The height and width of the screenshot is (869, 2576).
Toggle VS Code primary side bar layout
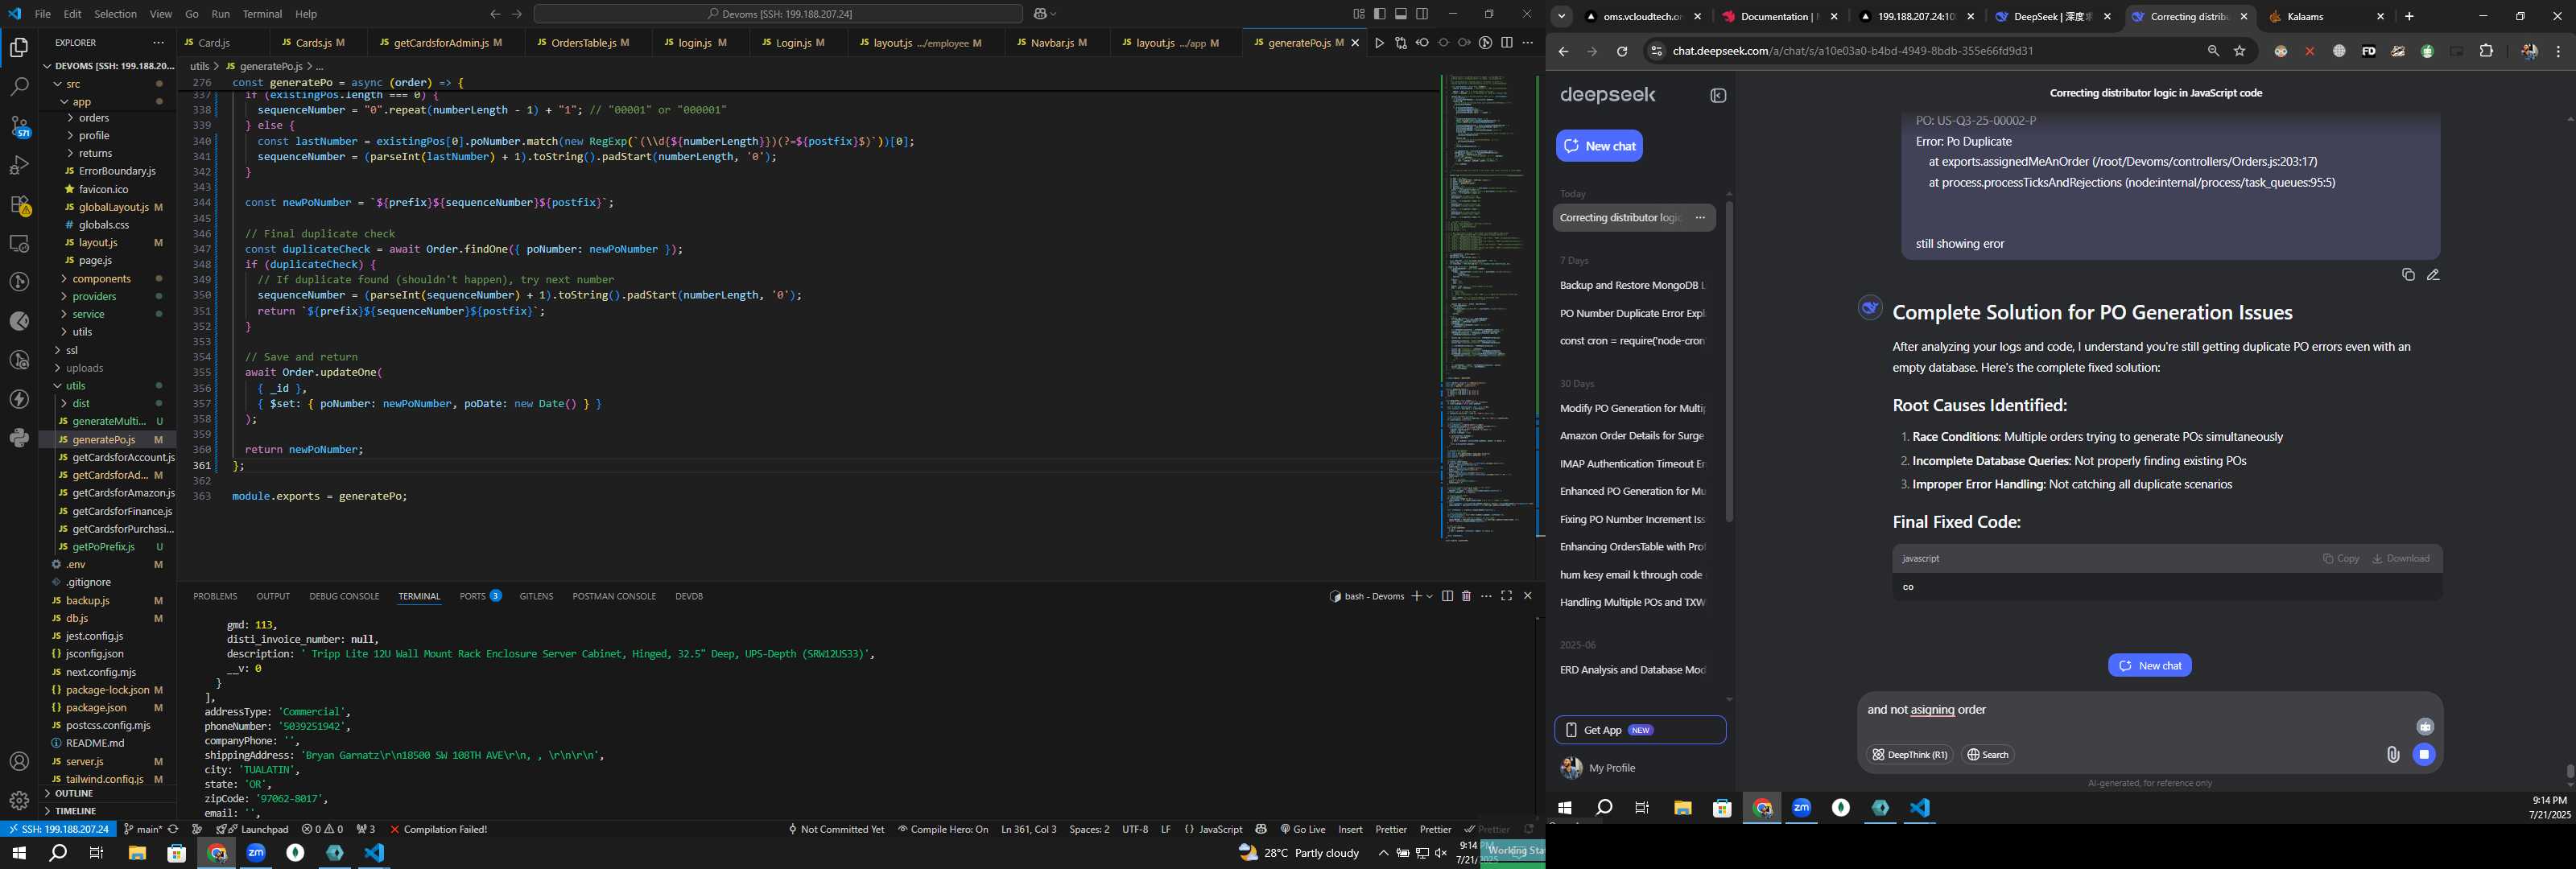(1380, 14)
